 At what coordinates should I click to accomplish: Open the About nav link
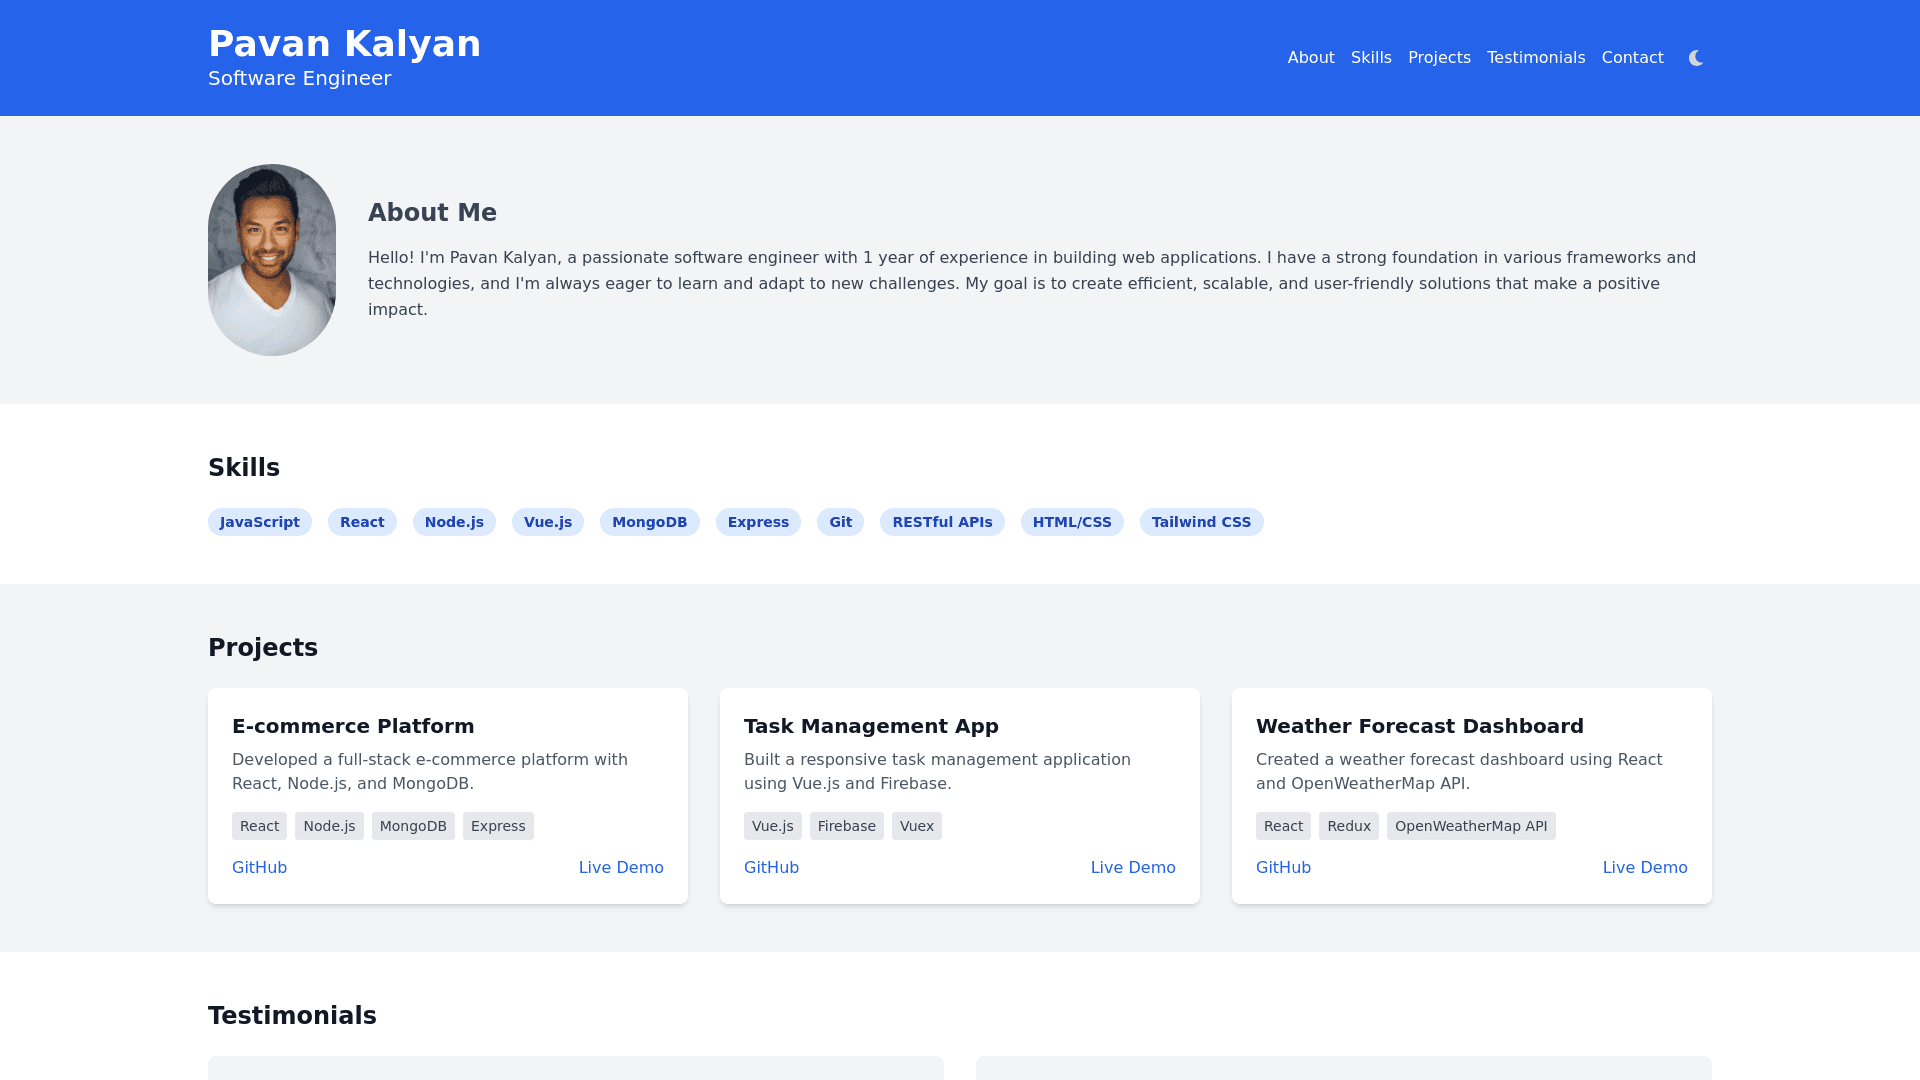tap(1310, 58)
